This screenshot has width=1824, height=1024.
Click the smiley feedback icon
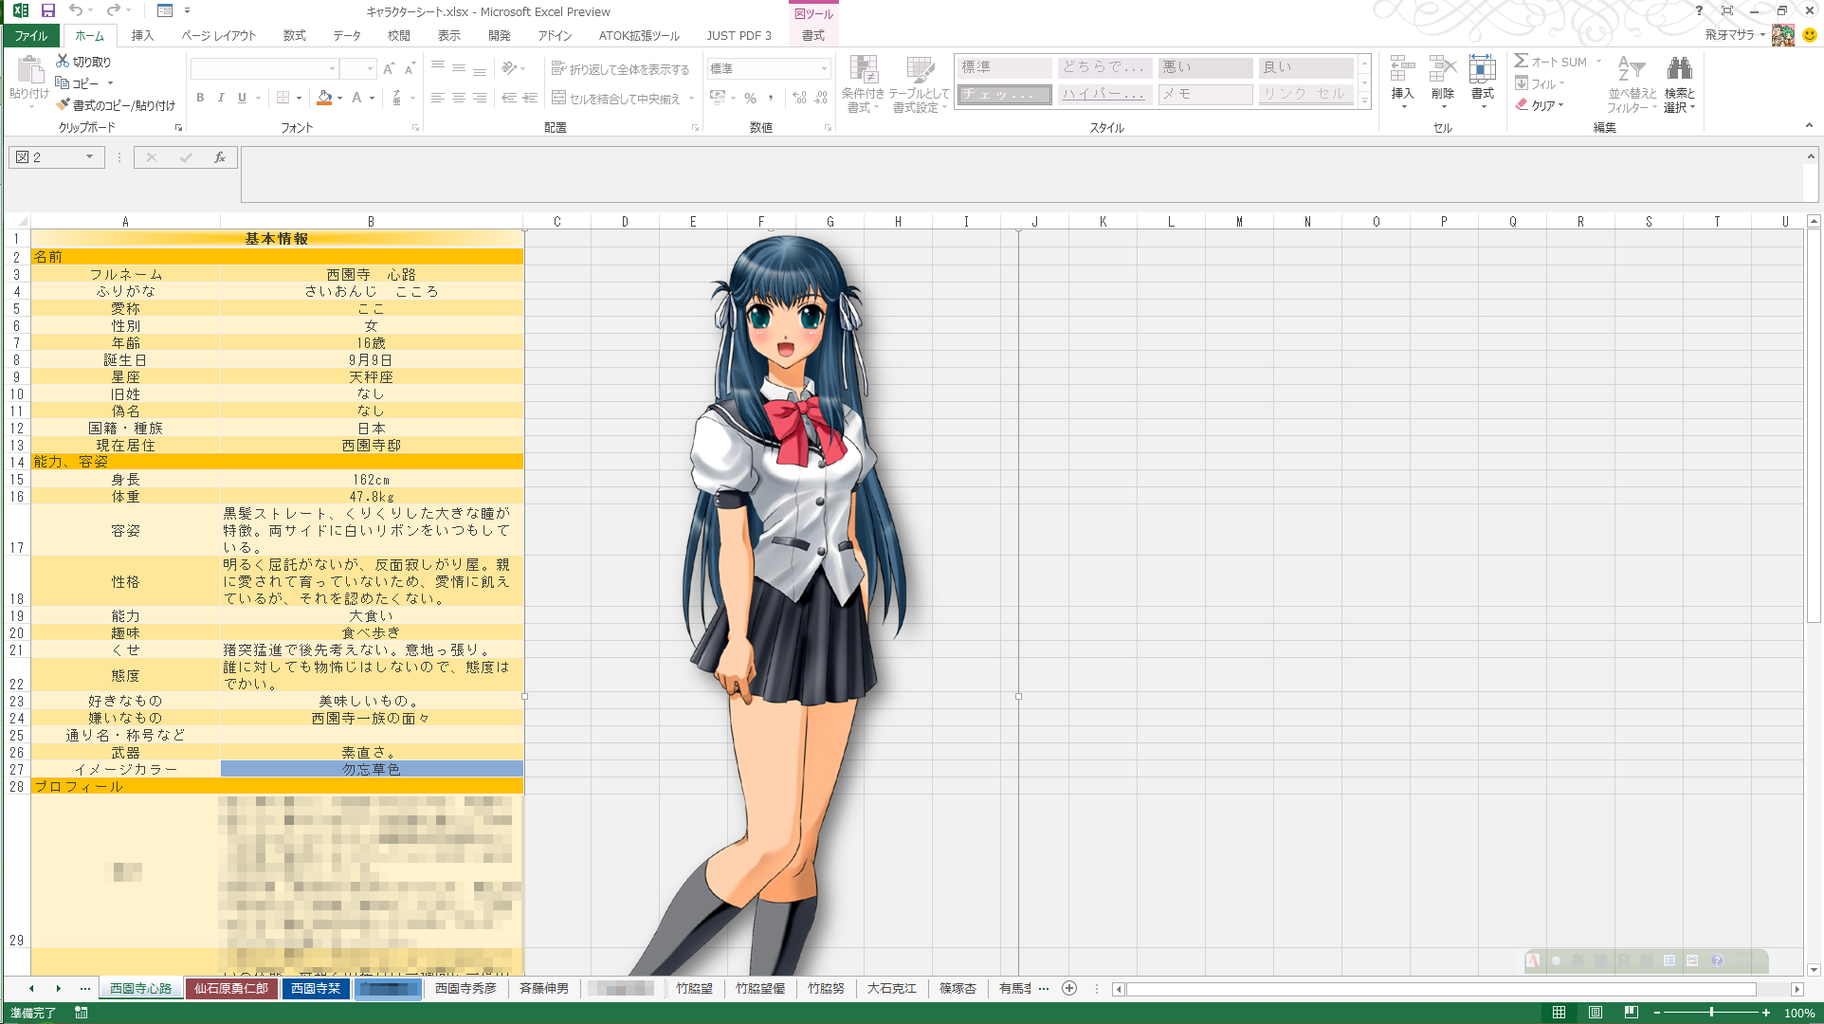pyautogui.click(x=1809, y=35)
